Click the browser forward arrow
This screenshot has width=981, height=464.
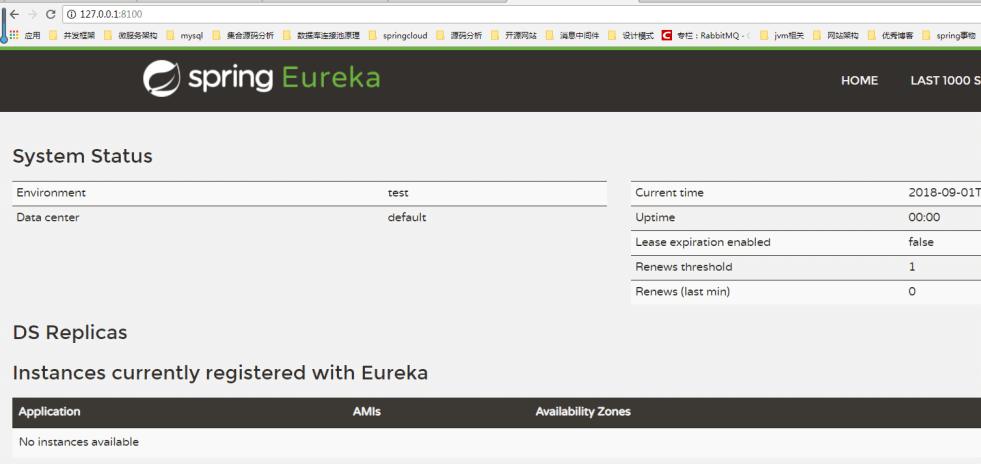33,14
